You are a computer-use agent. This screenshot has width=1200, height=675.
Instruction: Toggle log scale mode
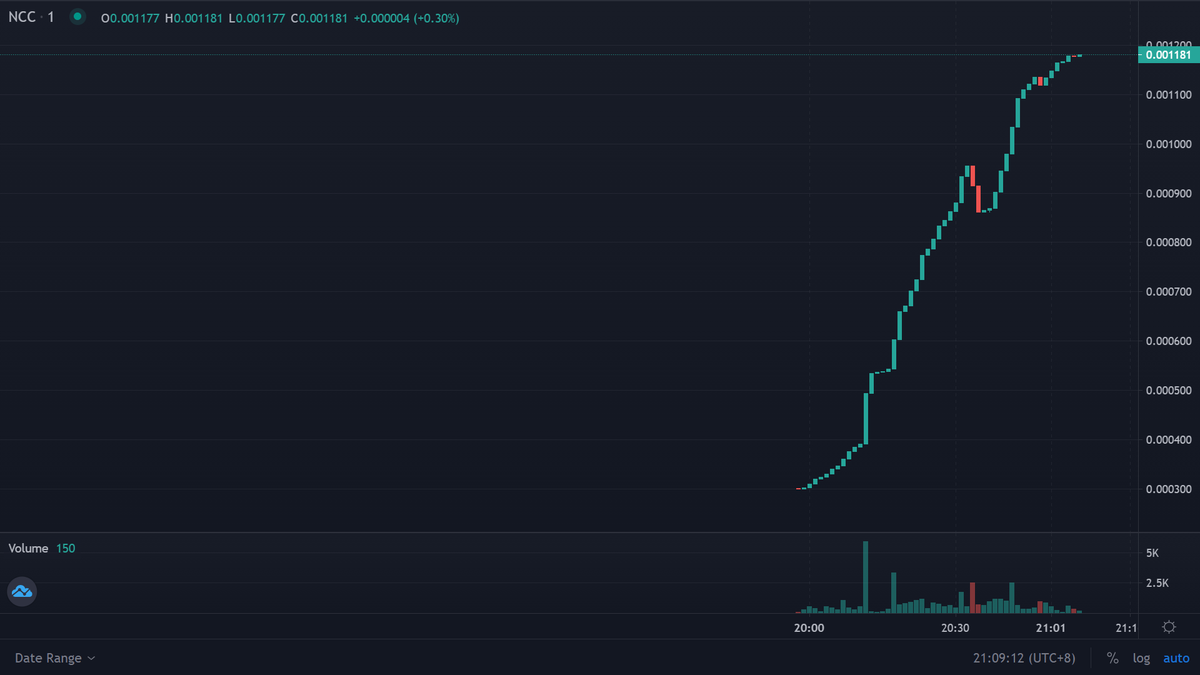pos(1141,658)
